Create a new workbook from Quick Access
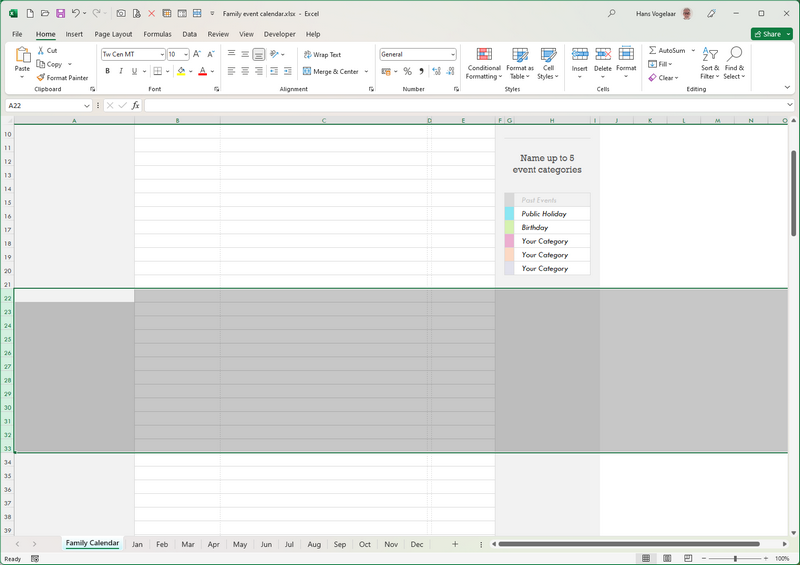The height and width of the screenshot is (565, 800). pos(30,14)
